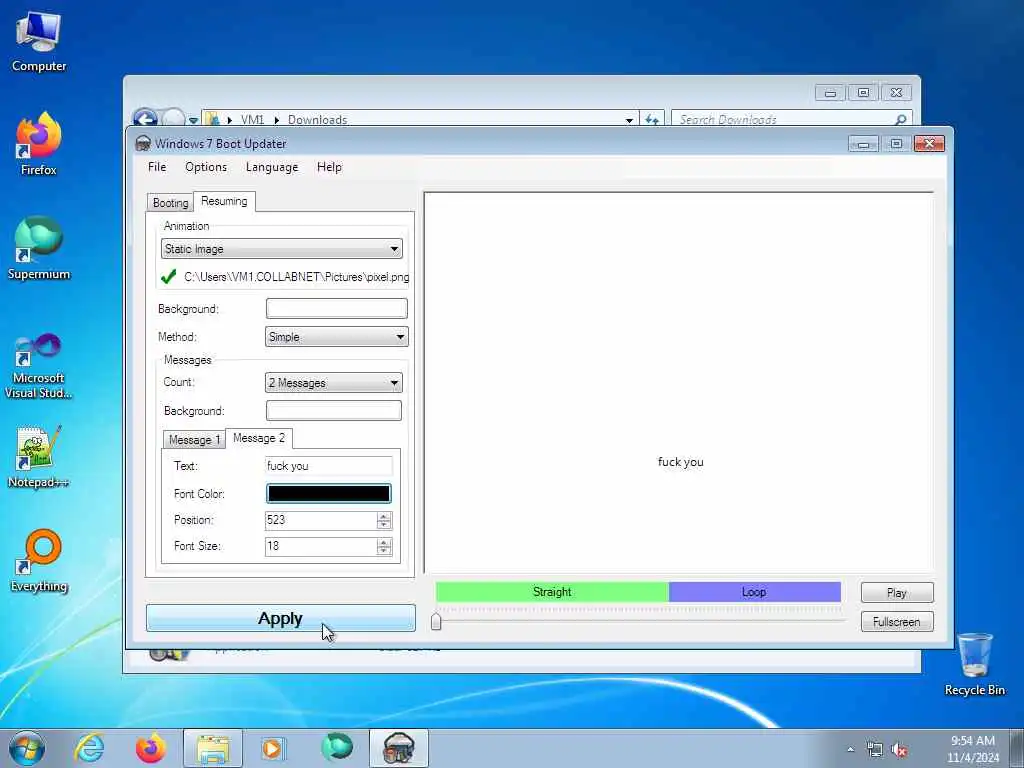This screenshot has height=768, width=1024.
Task: Click the Fullscreen button
Action: tap(897, 622)
